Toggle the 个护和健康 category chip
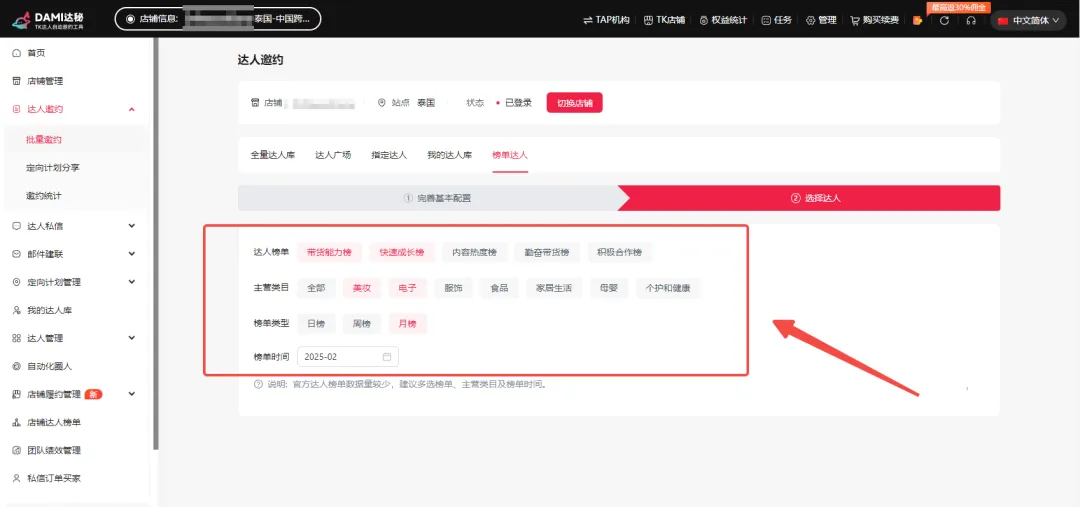 click(x=668, y=288)
